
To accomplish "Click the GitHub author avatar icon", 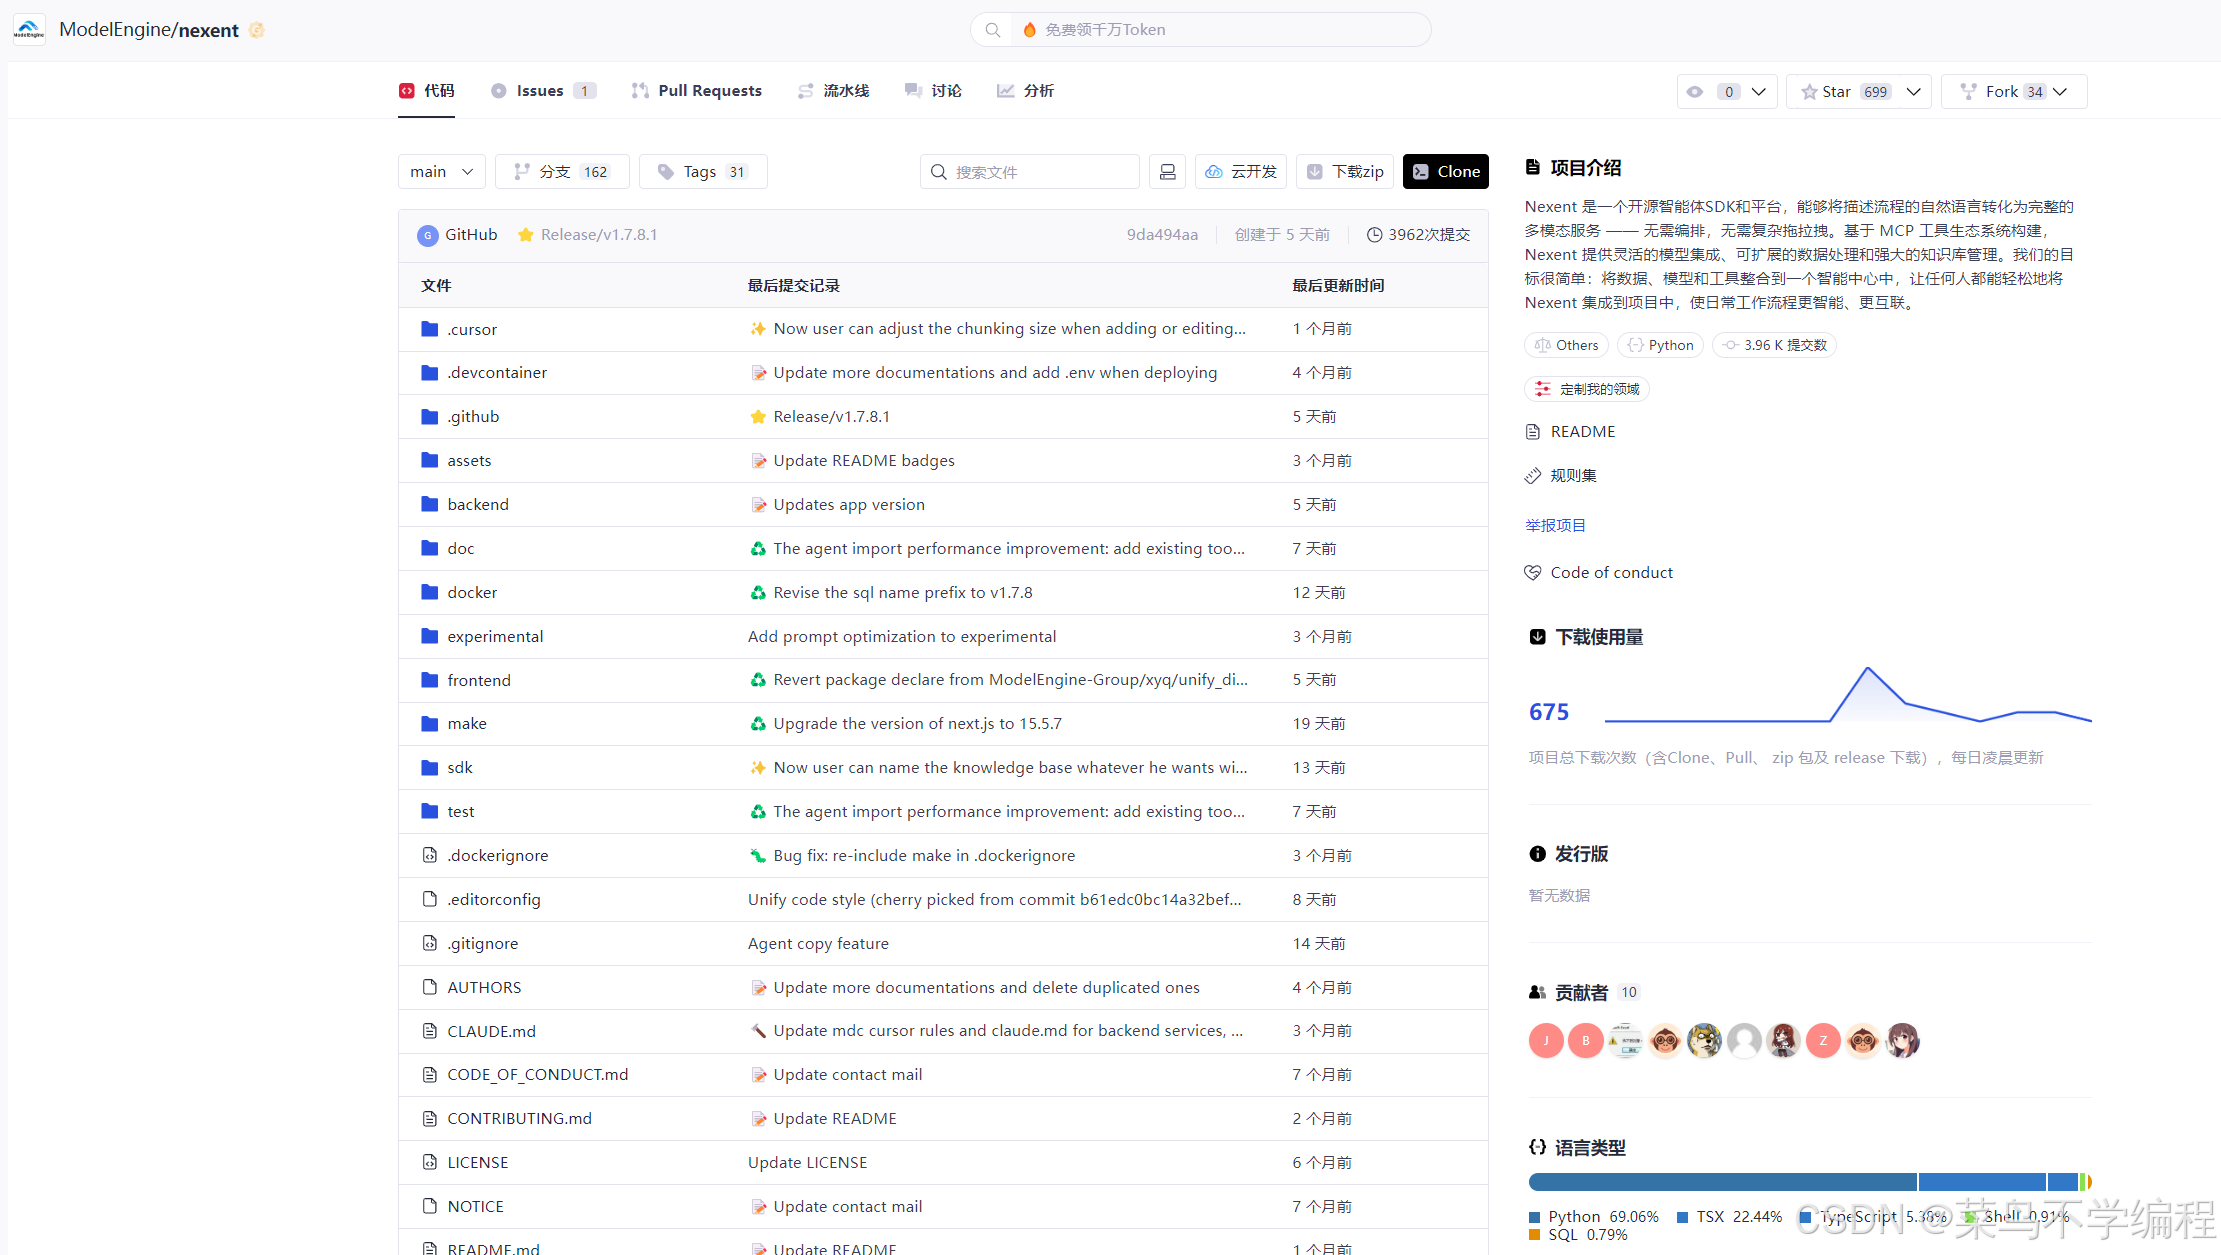I will click(x=428, y=235).
